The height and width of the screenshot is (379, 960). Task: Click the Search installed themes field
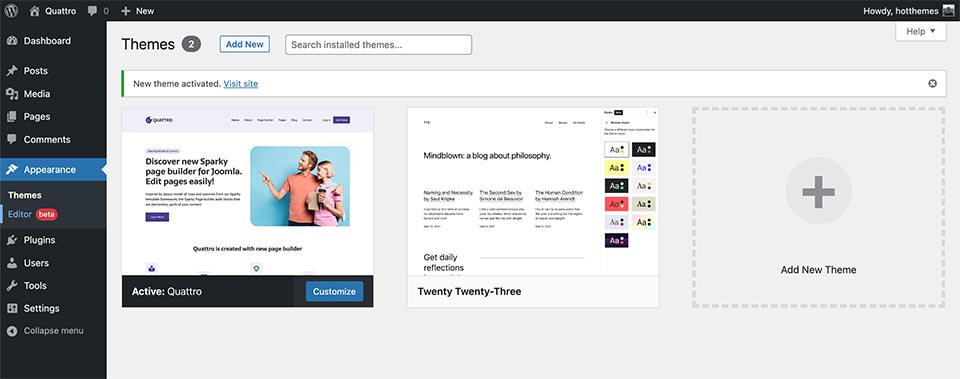pyautogui.click(x=378, y=44)
